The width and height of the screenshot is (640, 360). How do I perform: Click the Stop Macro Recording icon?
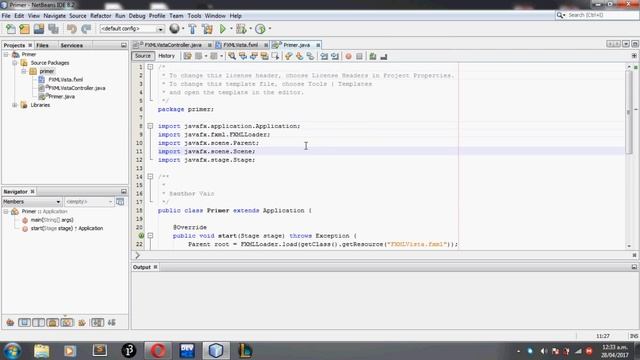click(359, 56)
